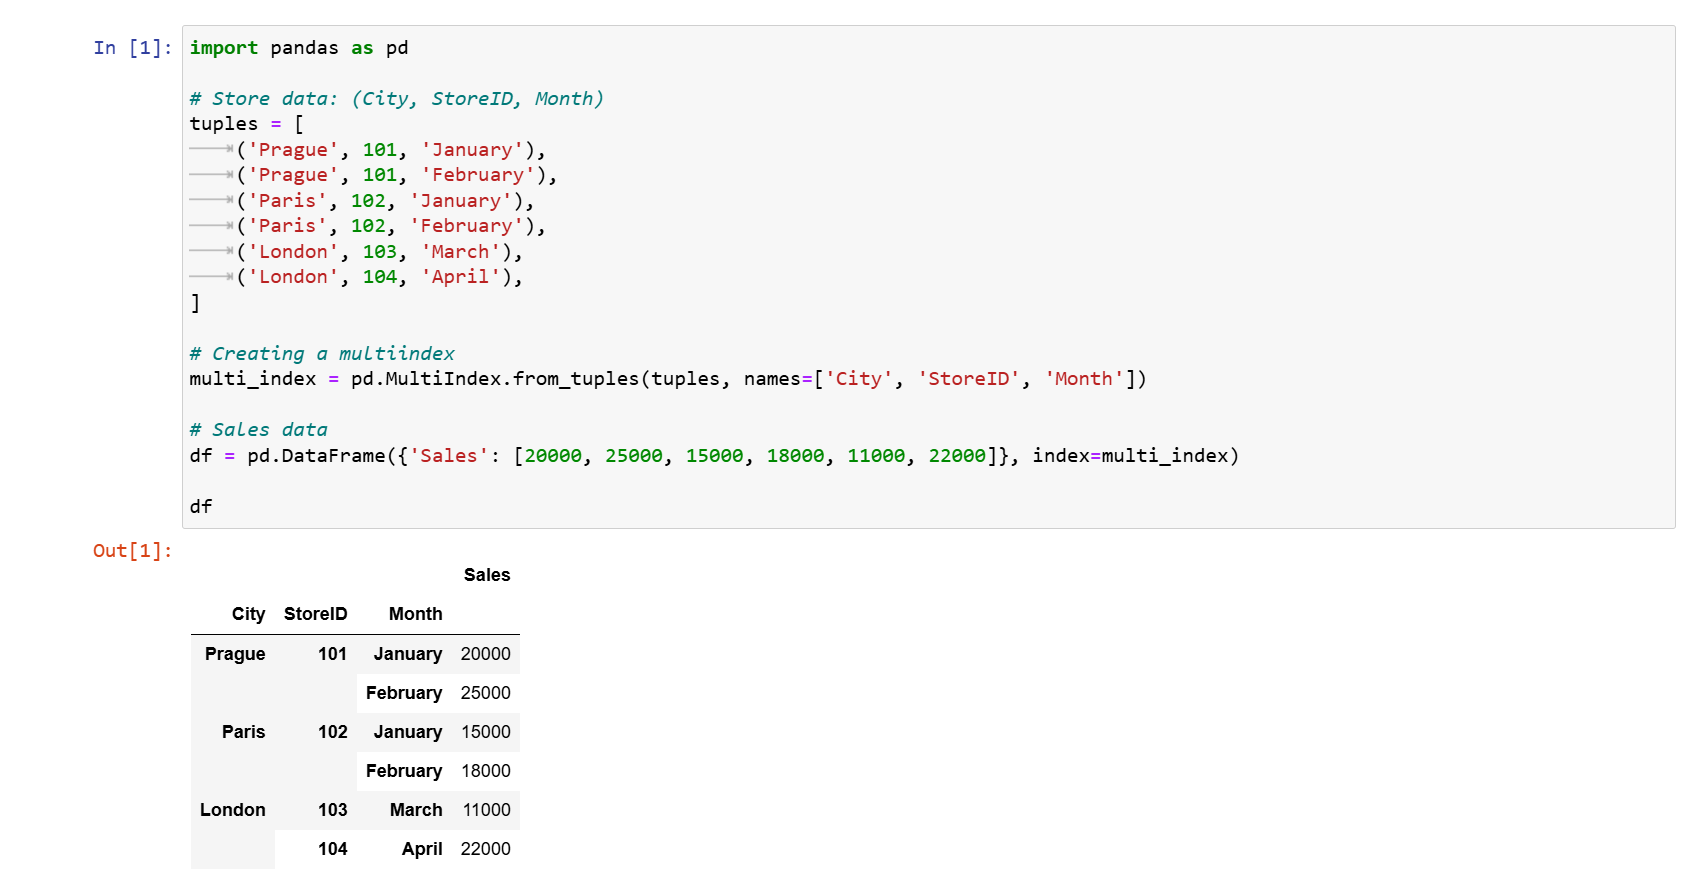Click the City index header
The width and height of the screenshot is (1703, 881).
point(248,614)
